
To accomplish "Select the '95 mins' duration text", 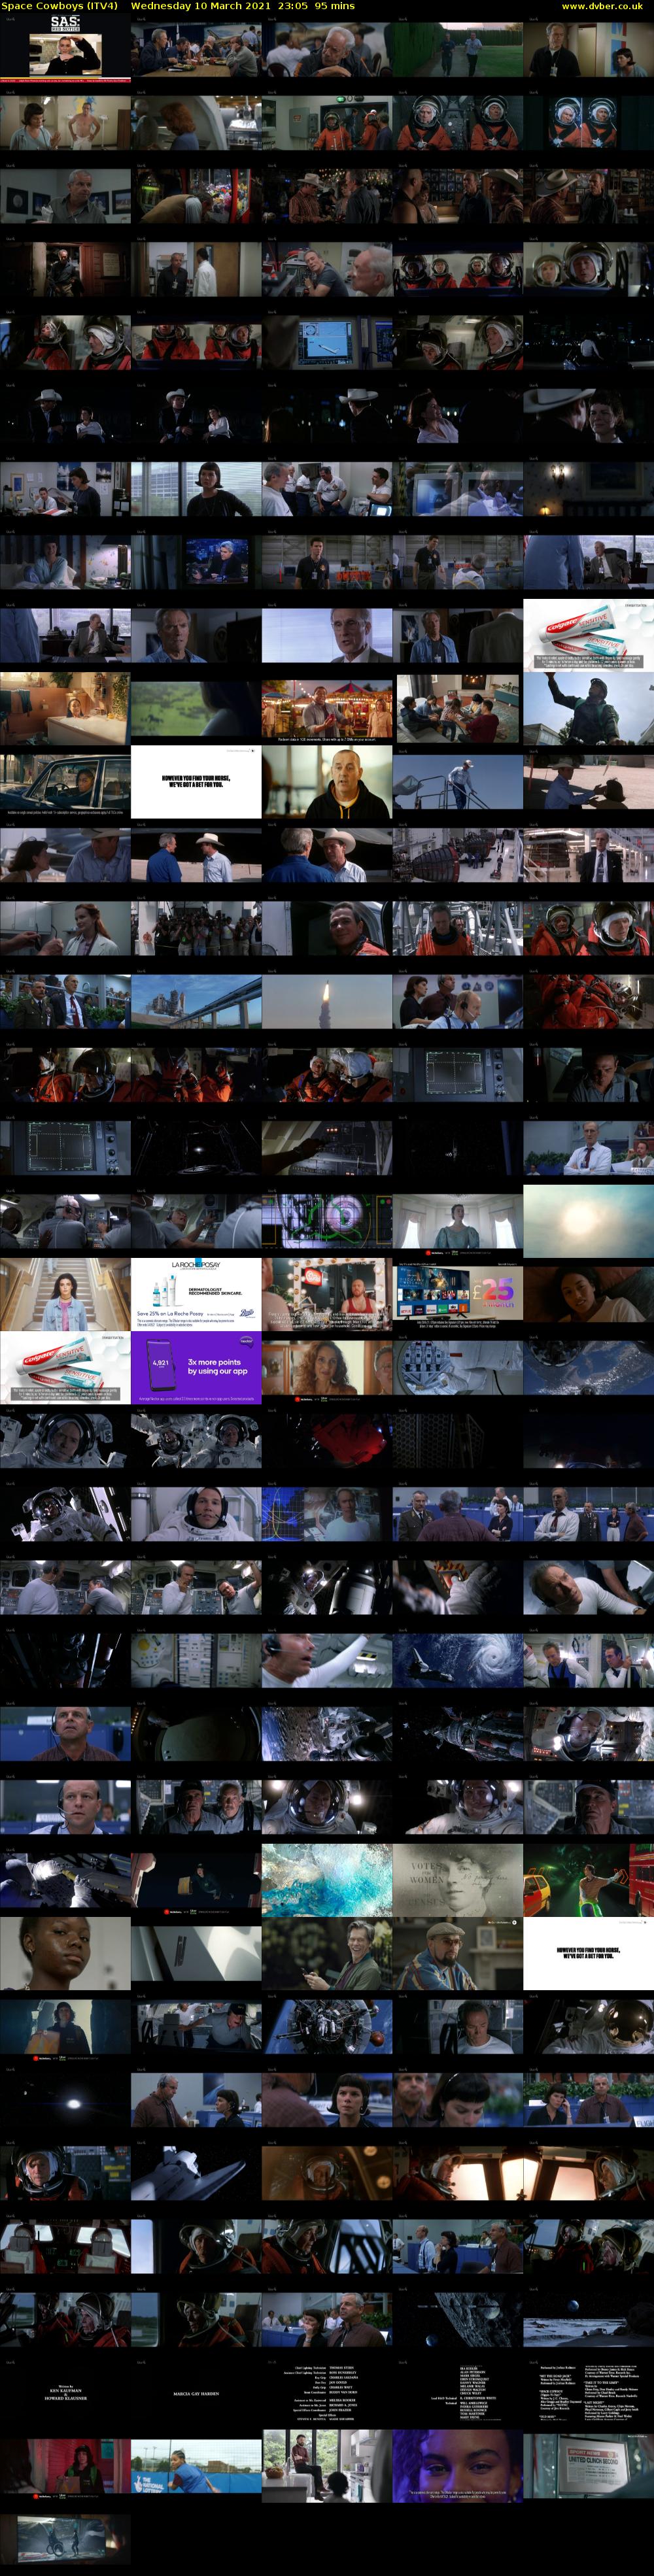I will click(335, 6).
